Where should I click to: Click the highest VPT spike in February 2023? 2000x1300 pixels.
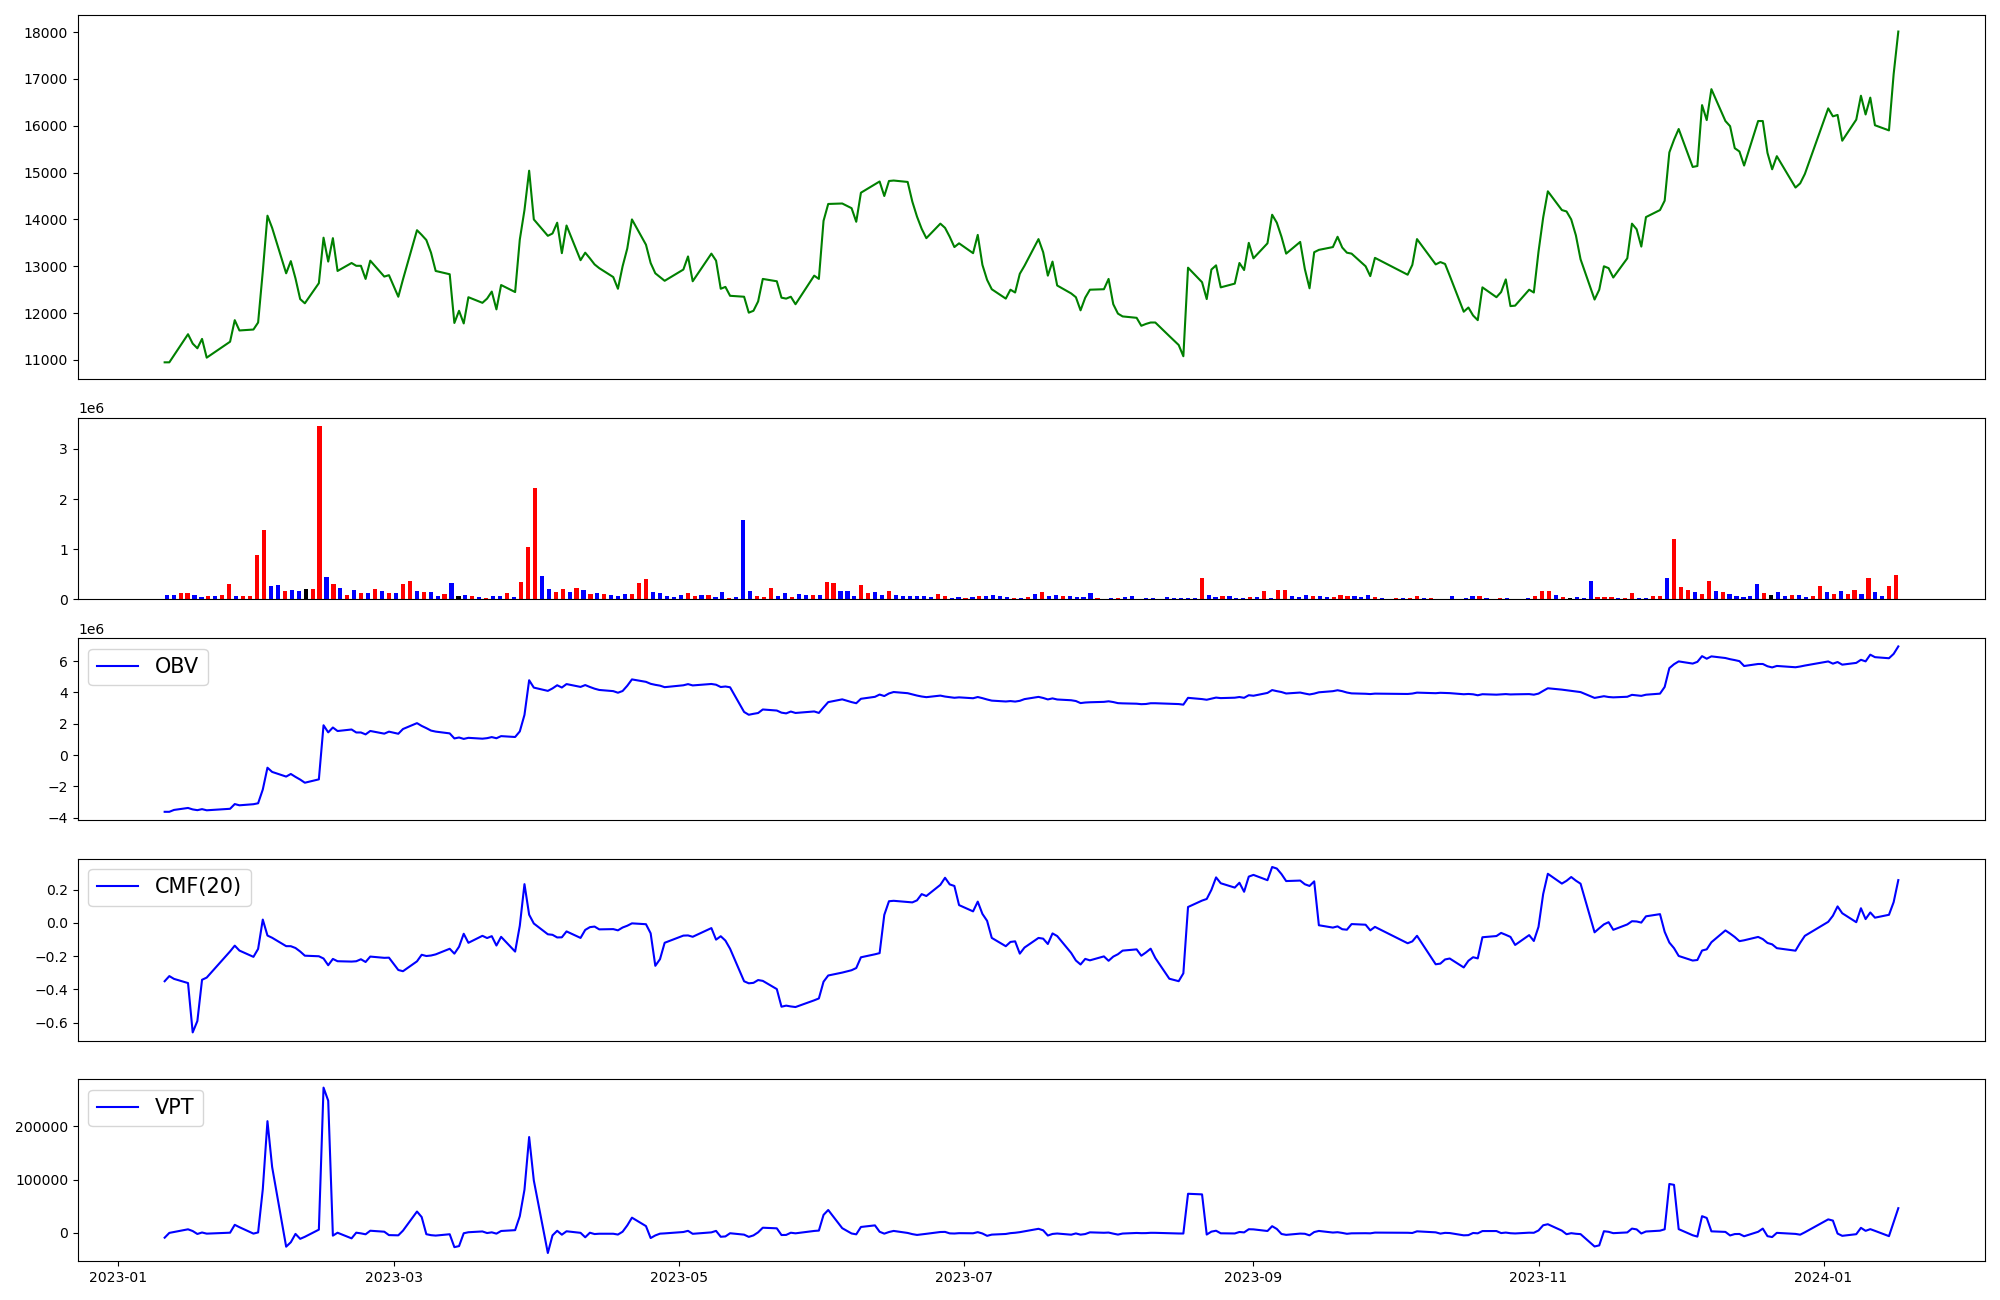click(323, 1089)
